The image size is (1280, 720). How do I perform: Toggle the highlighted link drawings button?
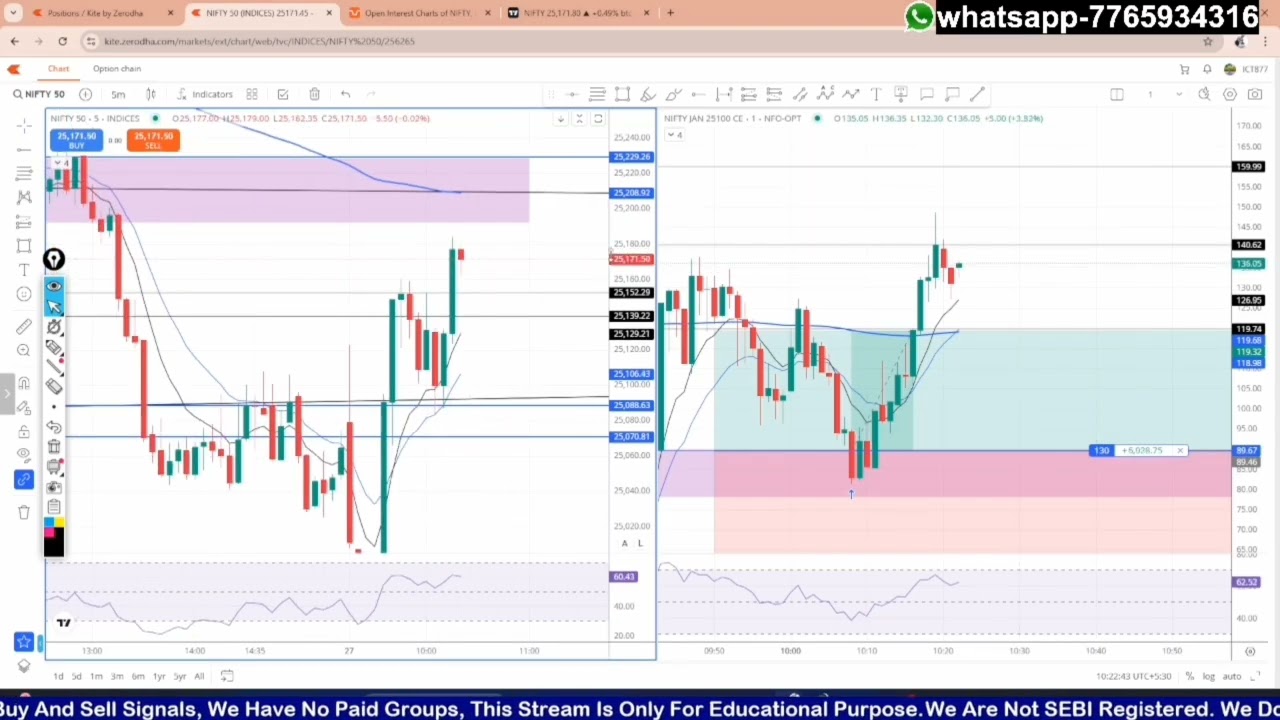click(24, 480)
